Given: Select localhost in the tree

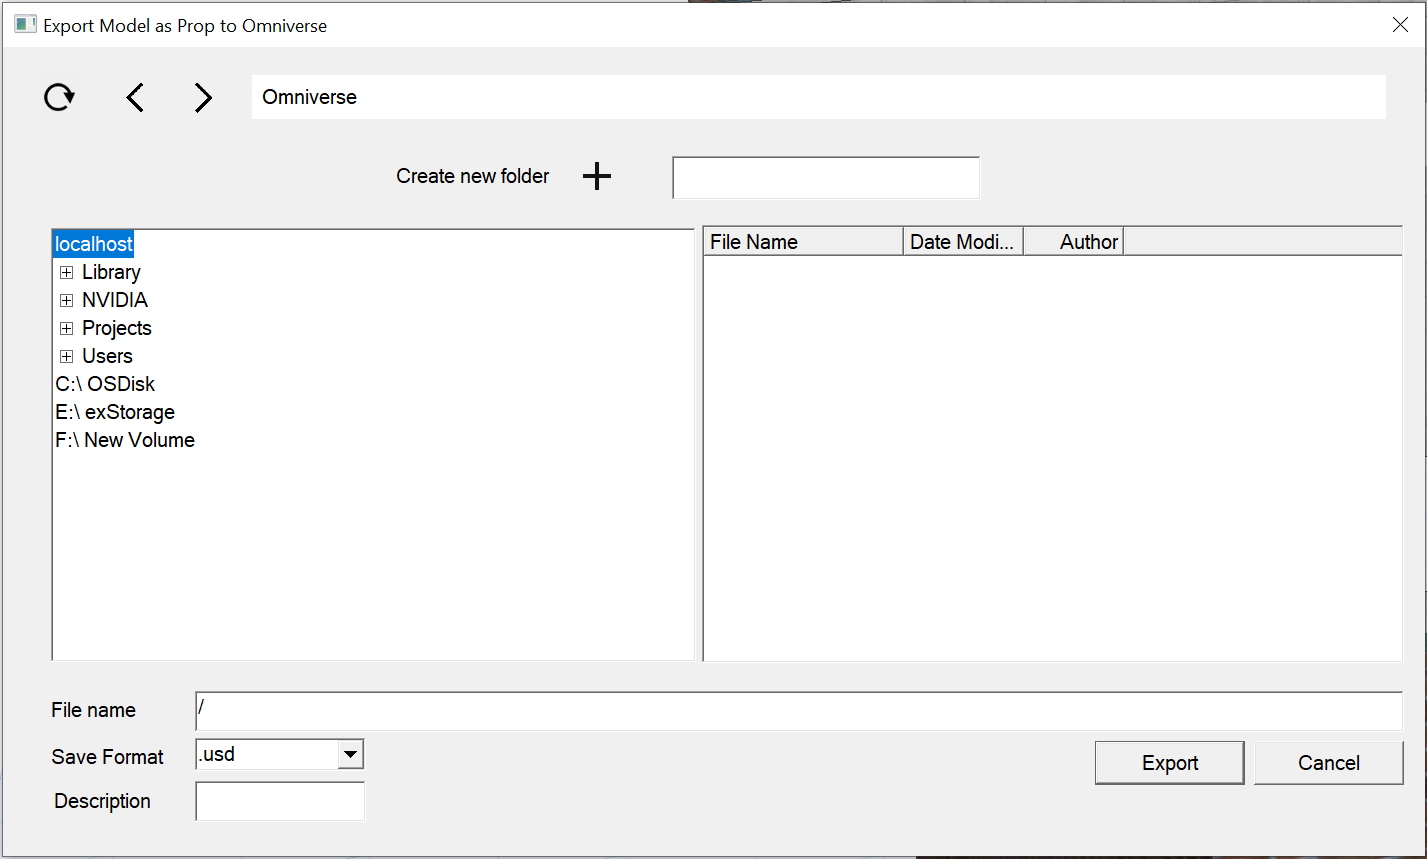Looking at the screenshot, I should coord(93,244).
